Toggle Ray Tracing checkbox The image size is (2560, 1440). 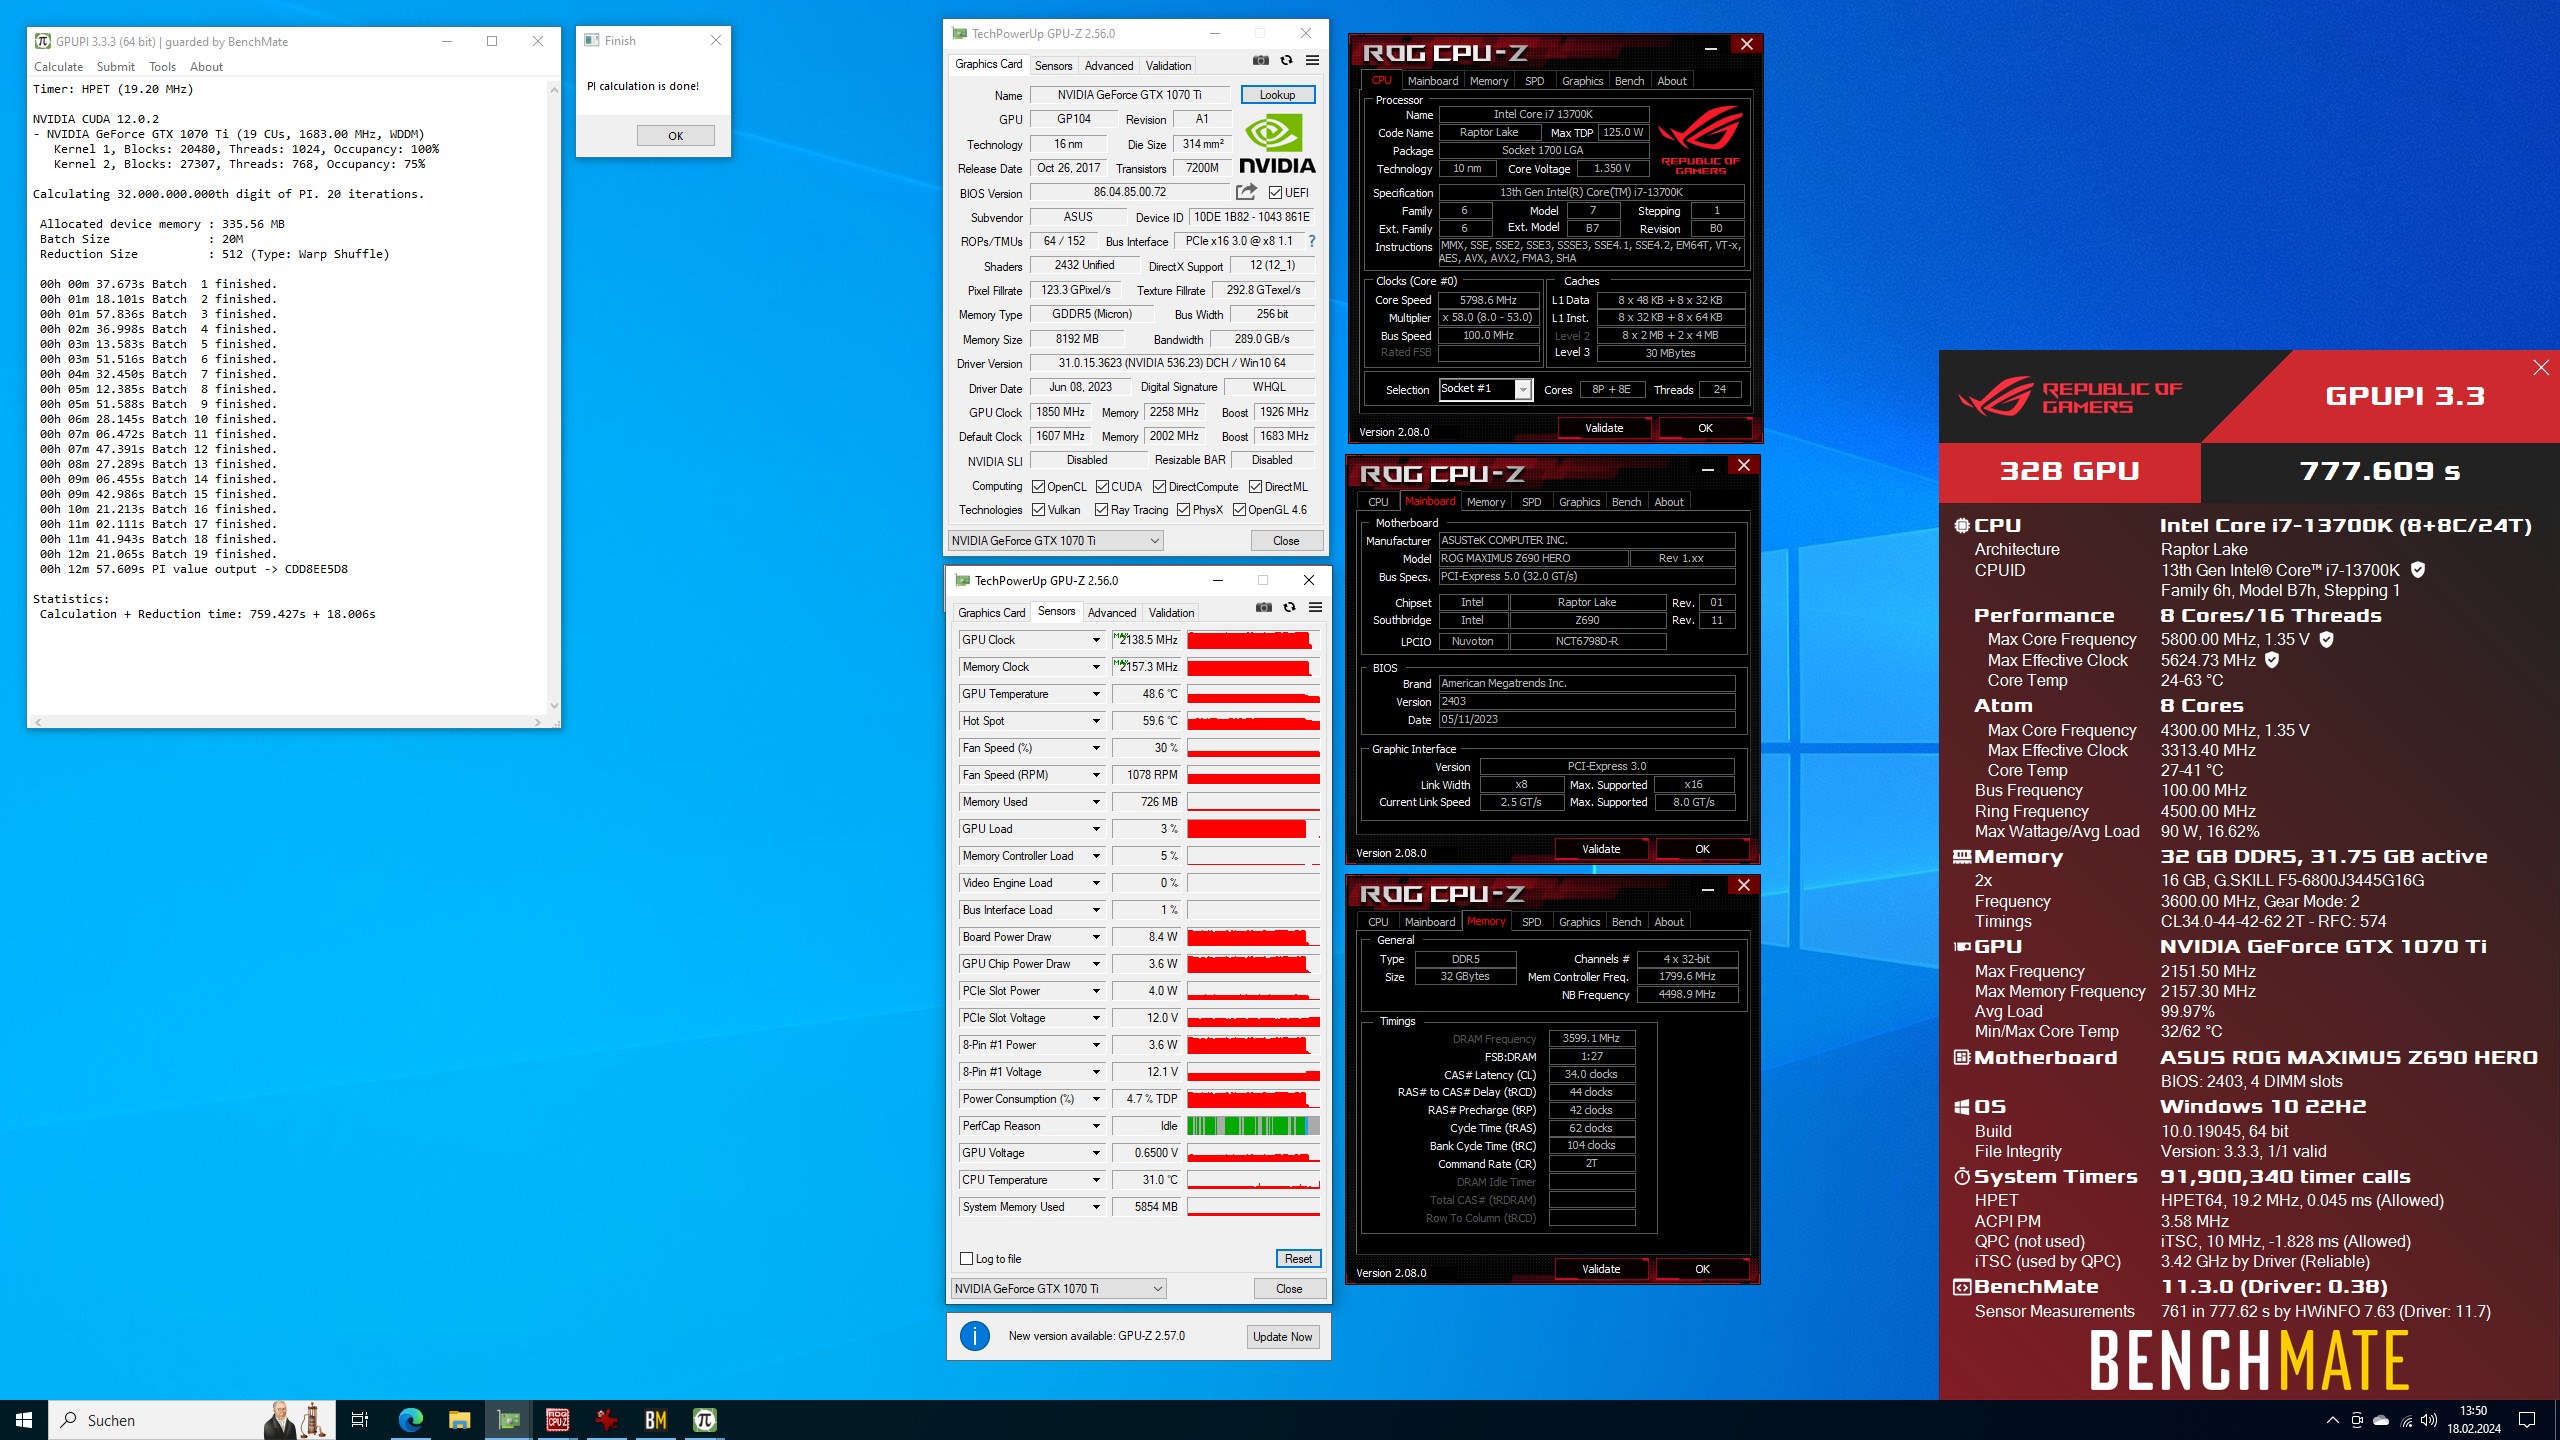(x=1101, y=510)
